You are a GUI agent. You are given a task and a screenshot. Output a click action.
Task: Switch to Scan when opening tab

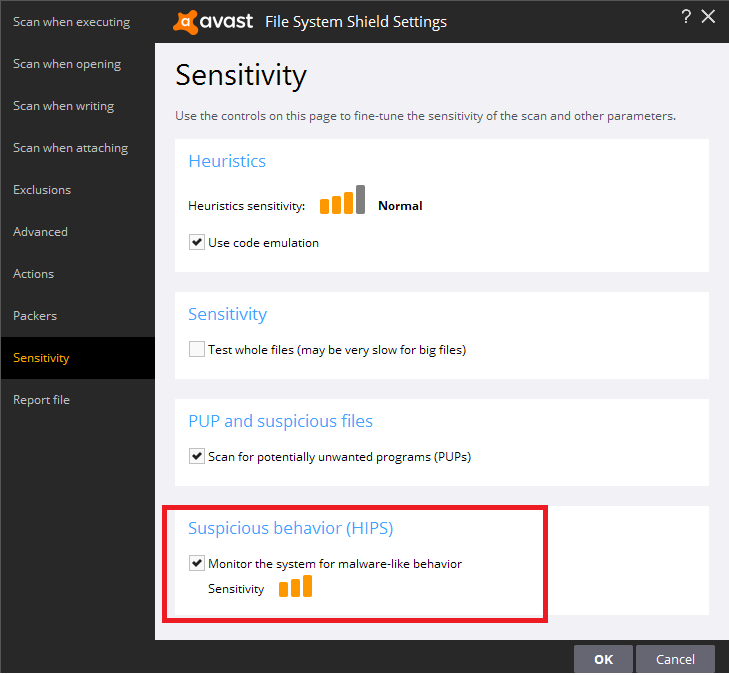(x=67, y=64)
